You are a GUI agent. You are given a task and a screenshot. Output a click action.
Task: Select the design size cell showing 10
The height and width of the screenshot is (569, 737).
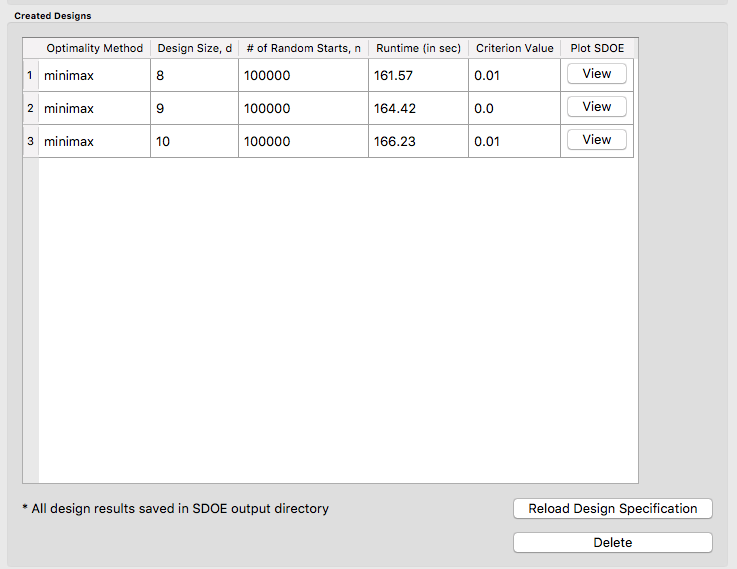(194, 141)
